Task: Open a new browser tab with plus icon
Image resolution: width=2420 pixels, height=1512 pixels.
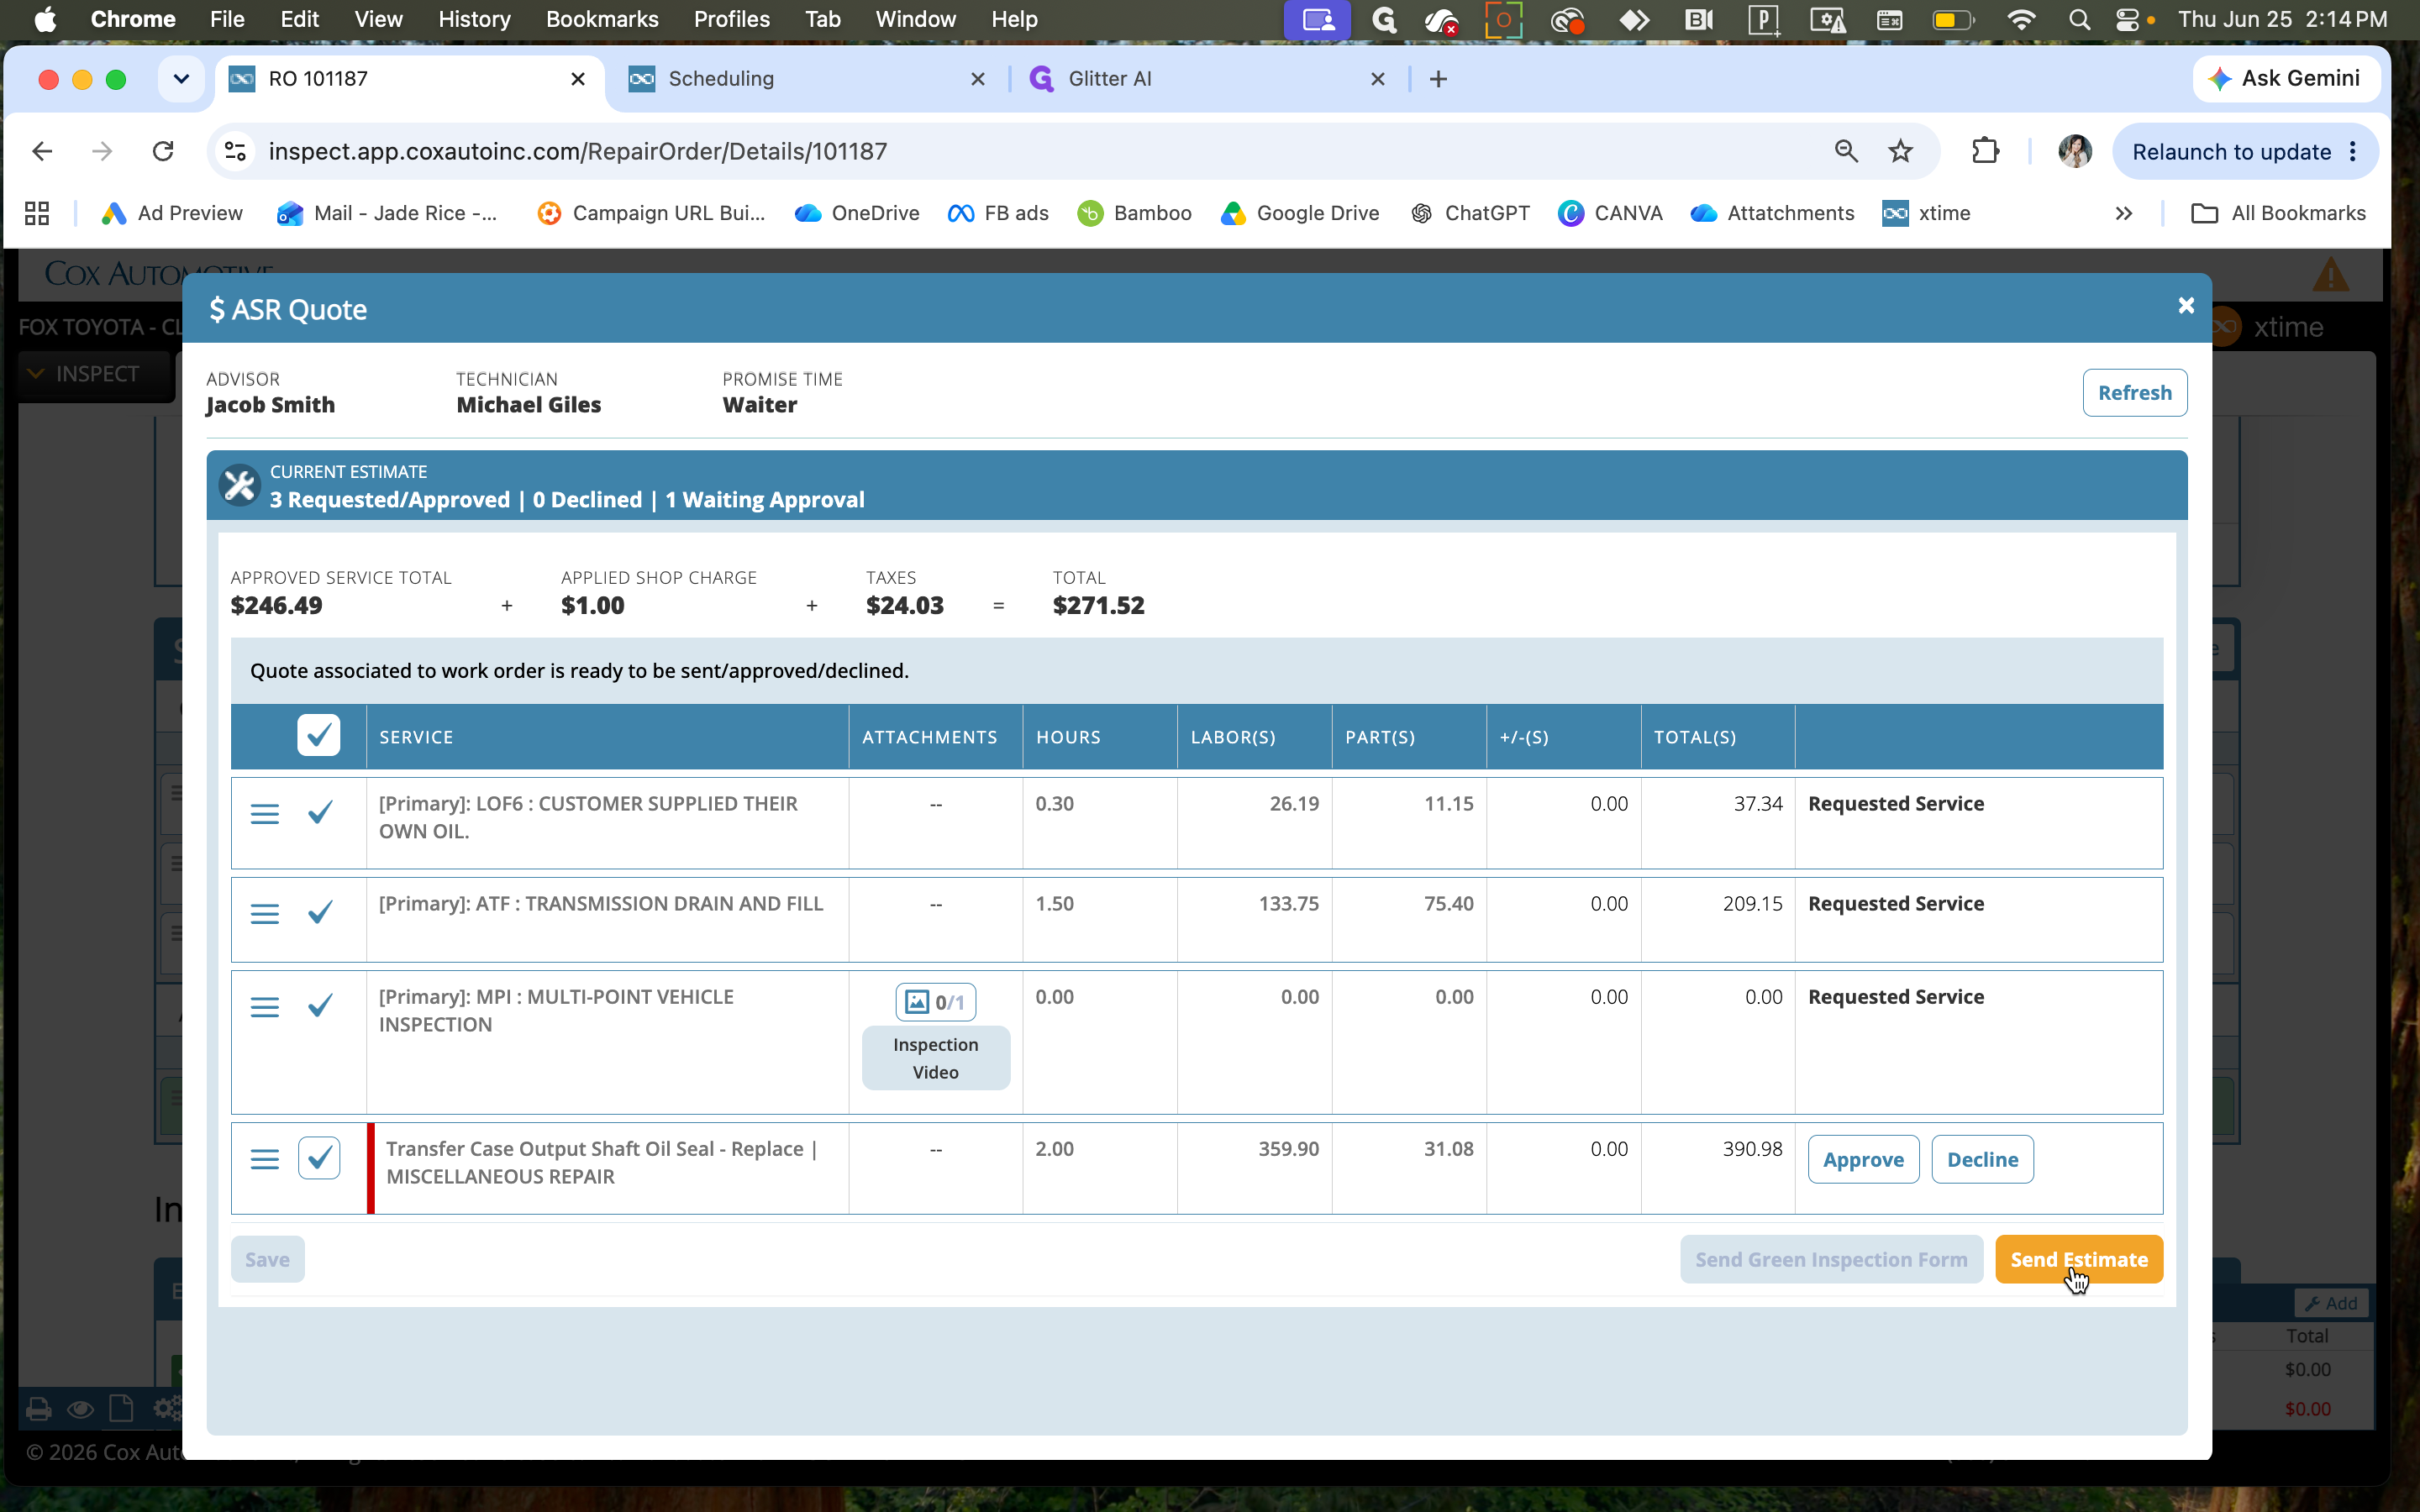Action: [1438, 79]
